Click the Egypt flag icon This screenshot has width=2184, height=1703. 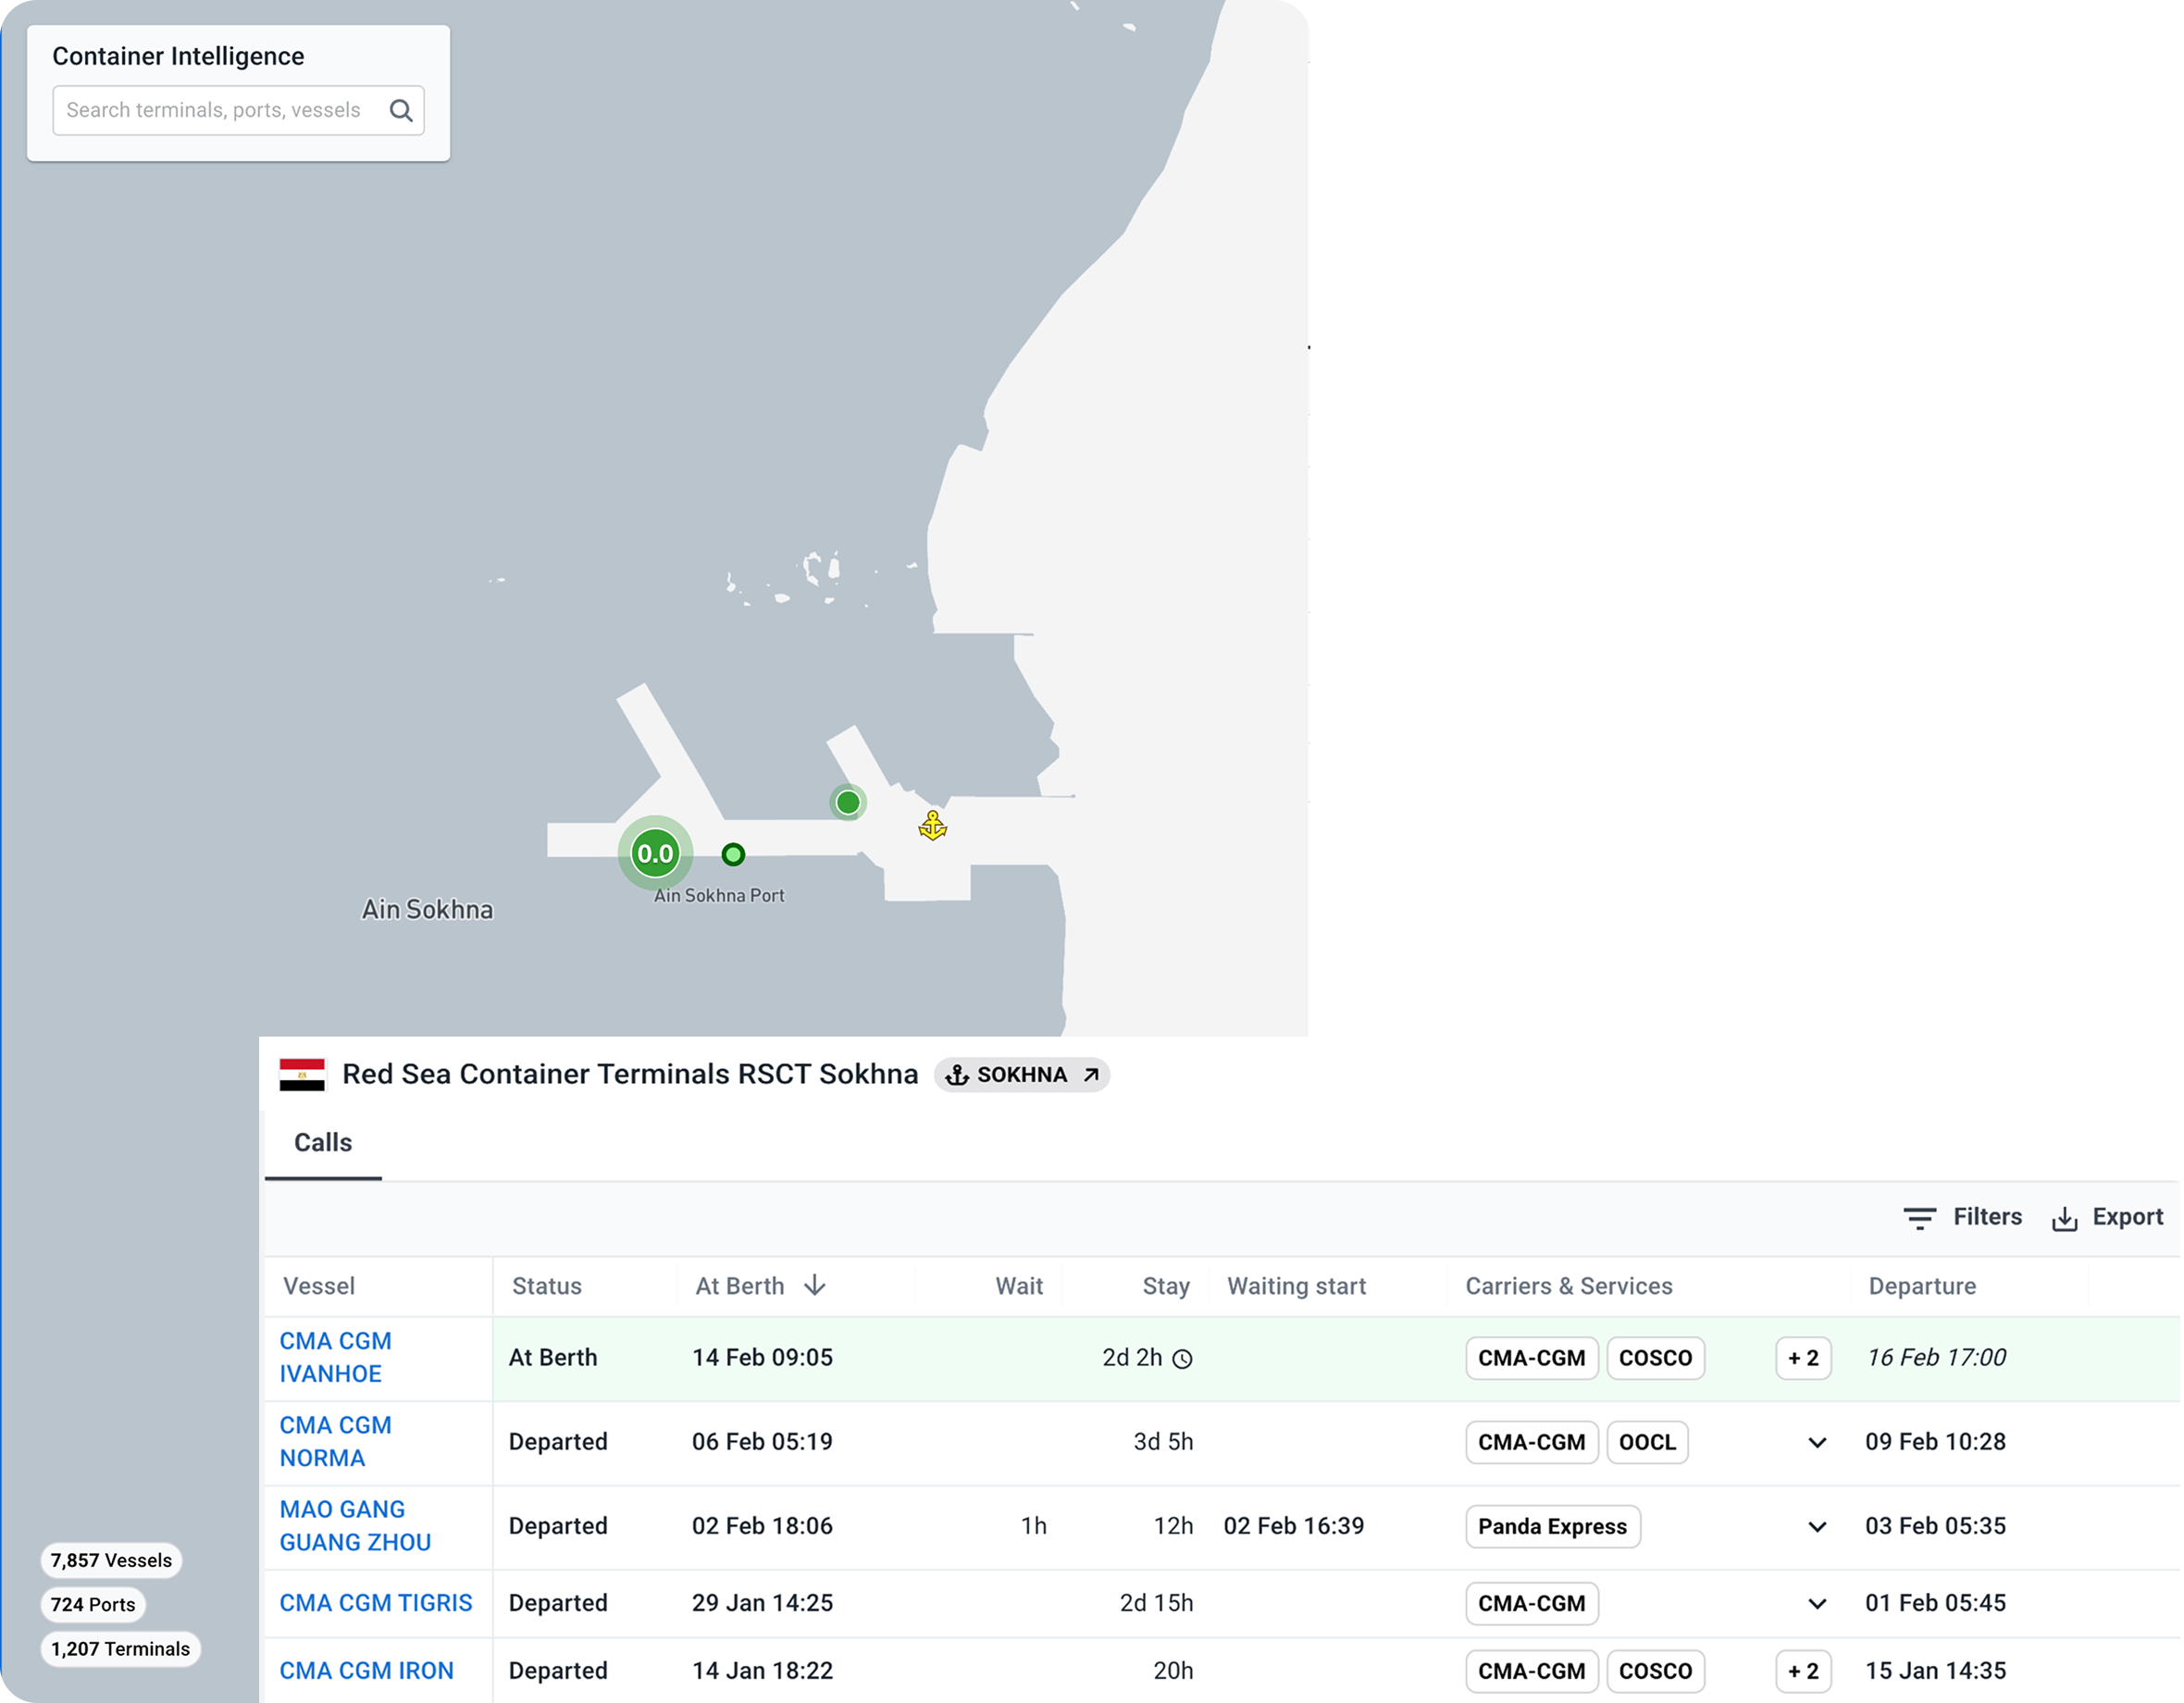click(x=302, y=1074)
